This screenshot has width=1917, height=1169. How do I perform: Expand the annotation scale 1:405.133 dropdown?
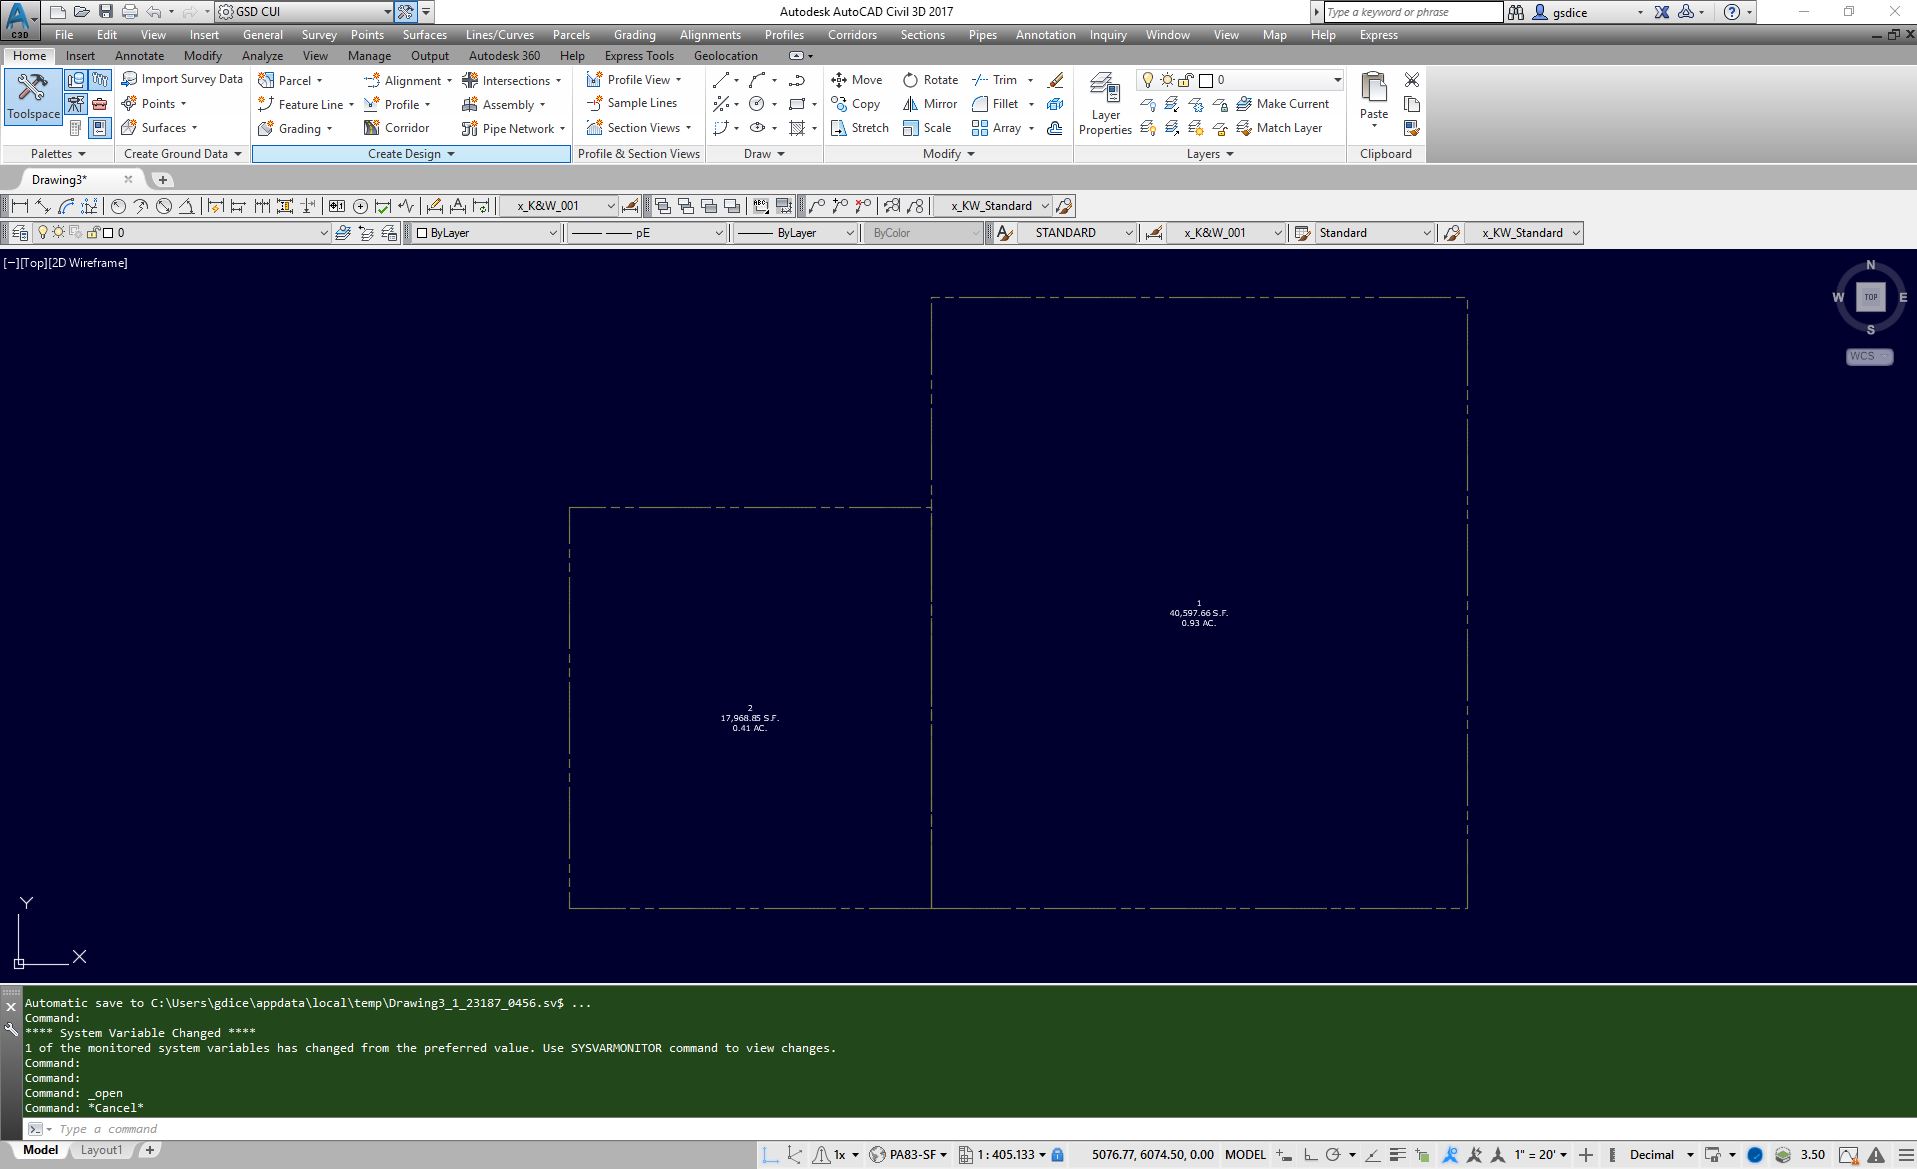(1043, 1154)
